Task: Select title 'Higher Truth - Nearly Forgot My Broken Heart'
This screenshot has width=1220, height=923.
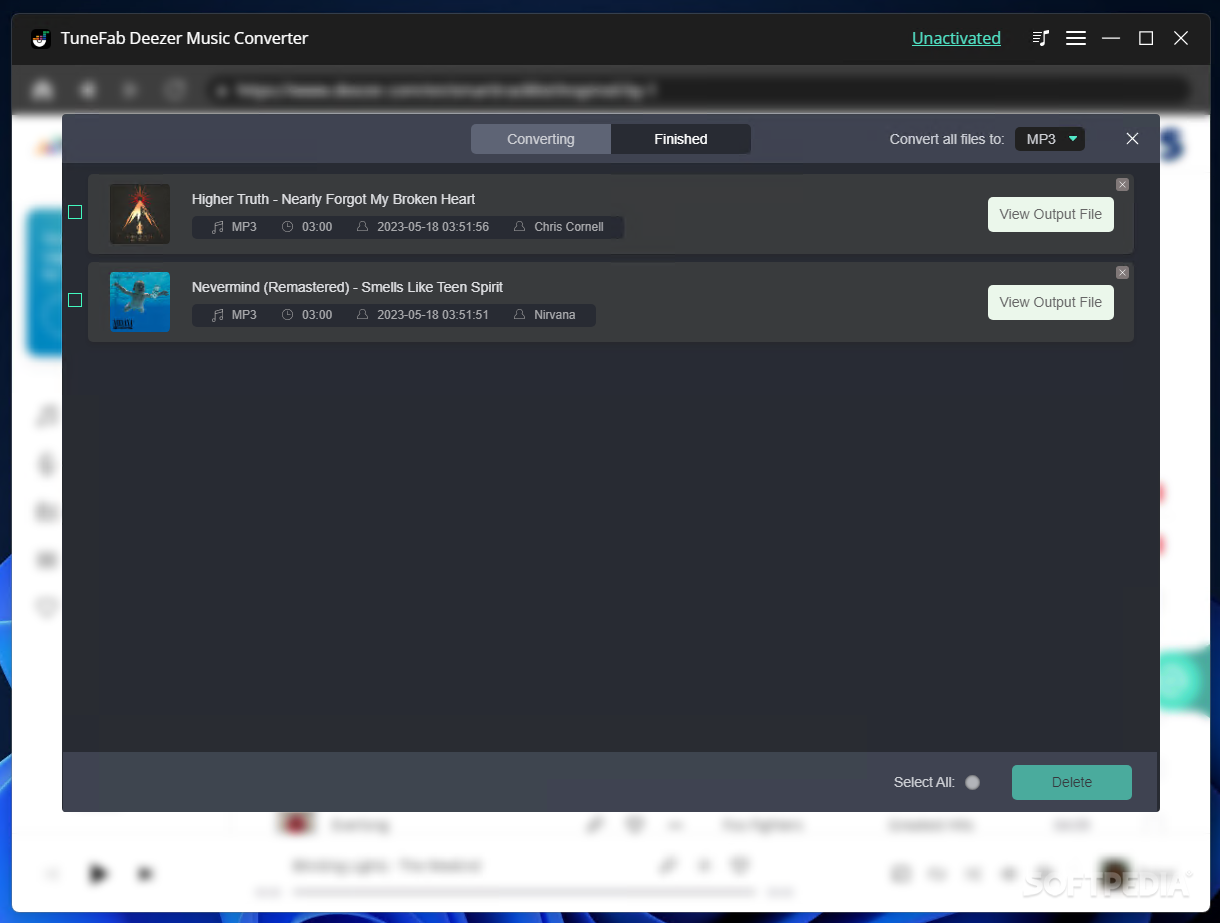Action: (333, 199)
